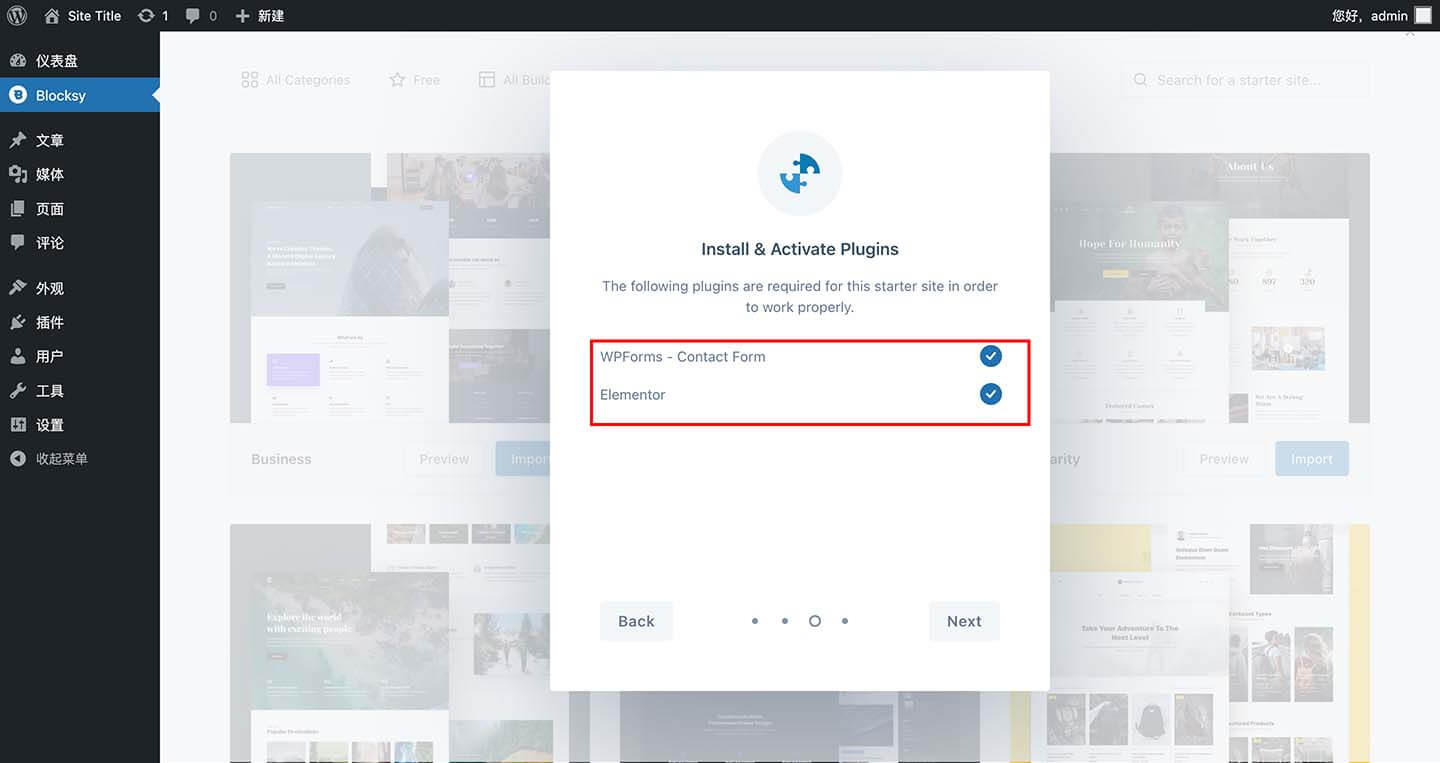The width and height of the screenshot is (1440, 763).
Task: Open the 仪表盘 dashboard menu
Action: tap(80, 61)
